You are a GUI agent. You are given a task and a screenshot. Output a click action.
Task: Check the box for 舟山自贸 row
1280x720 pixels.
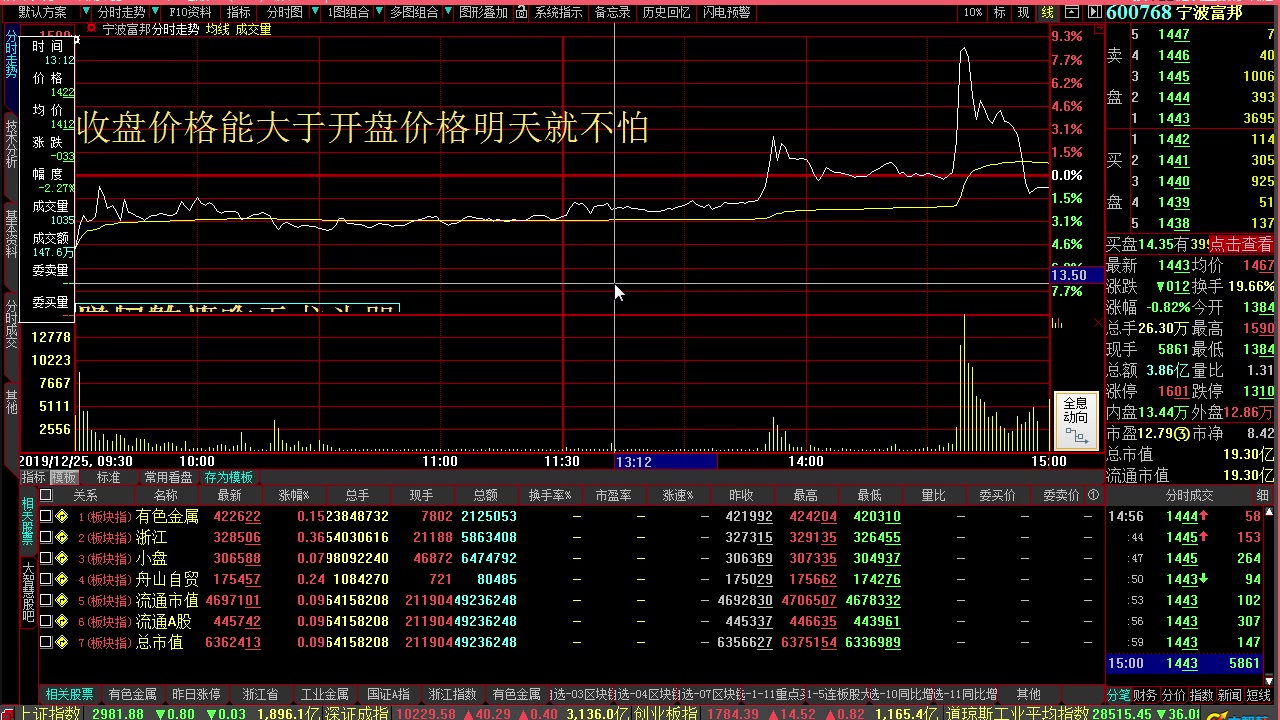(45, 580)
